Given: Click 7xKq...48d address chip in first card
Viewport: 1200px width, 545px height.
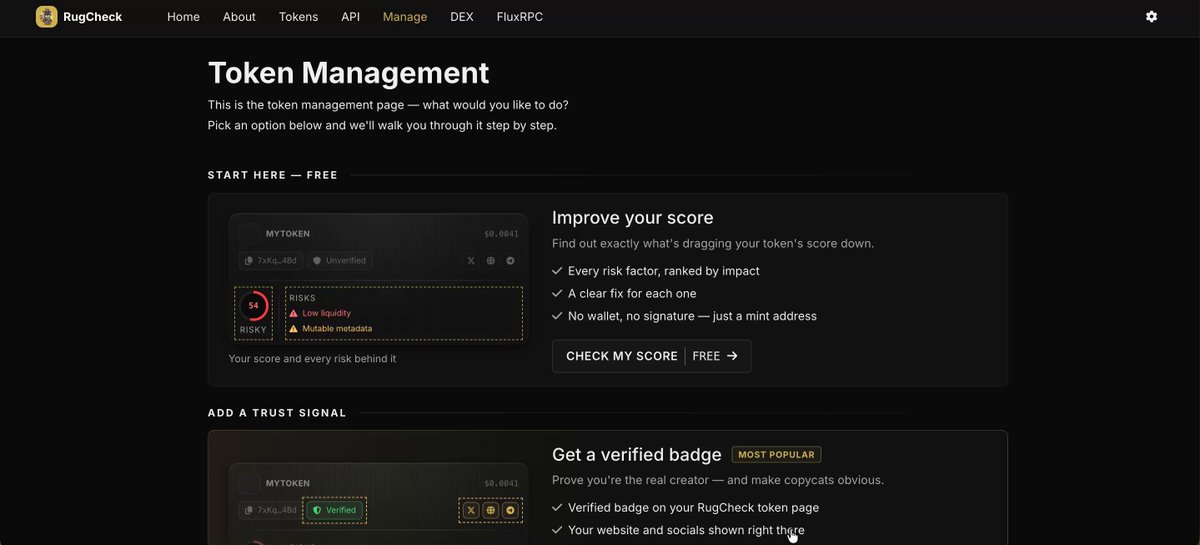Looking at the screenshot, I should click(270, 260).
